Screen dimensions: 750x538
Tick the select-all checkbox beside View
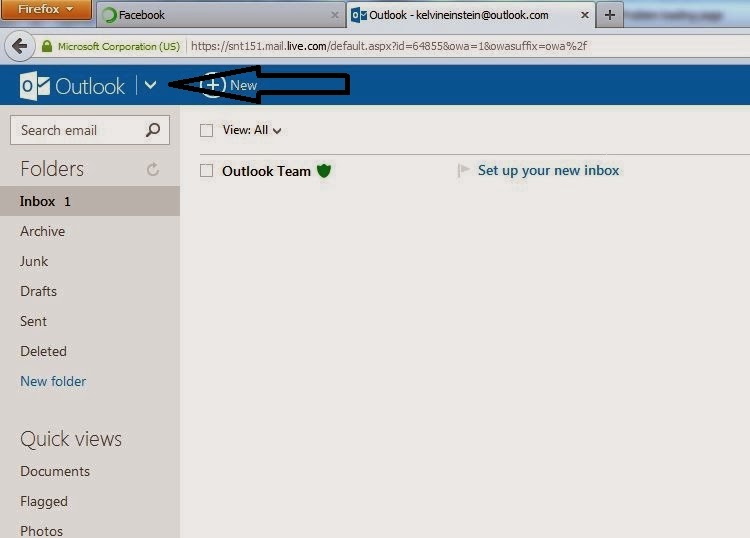pos(206,130)
